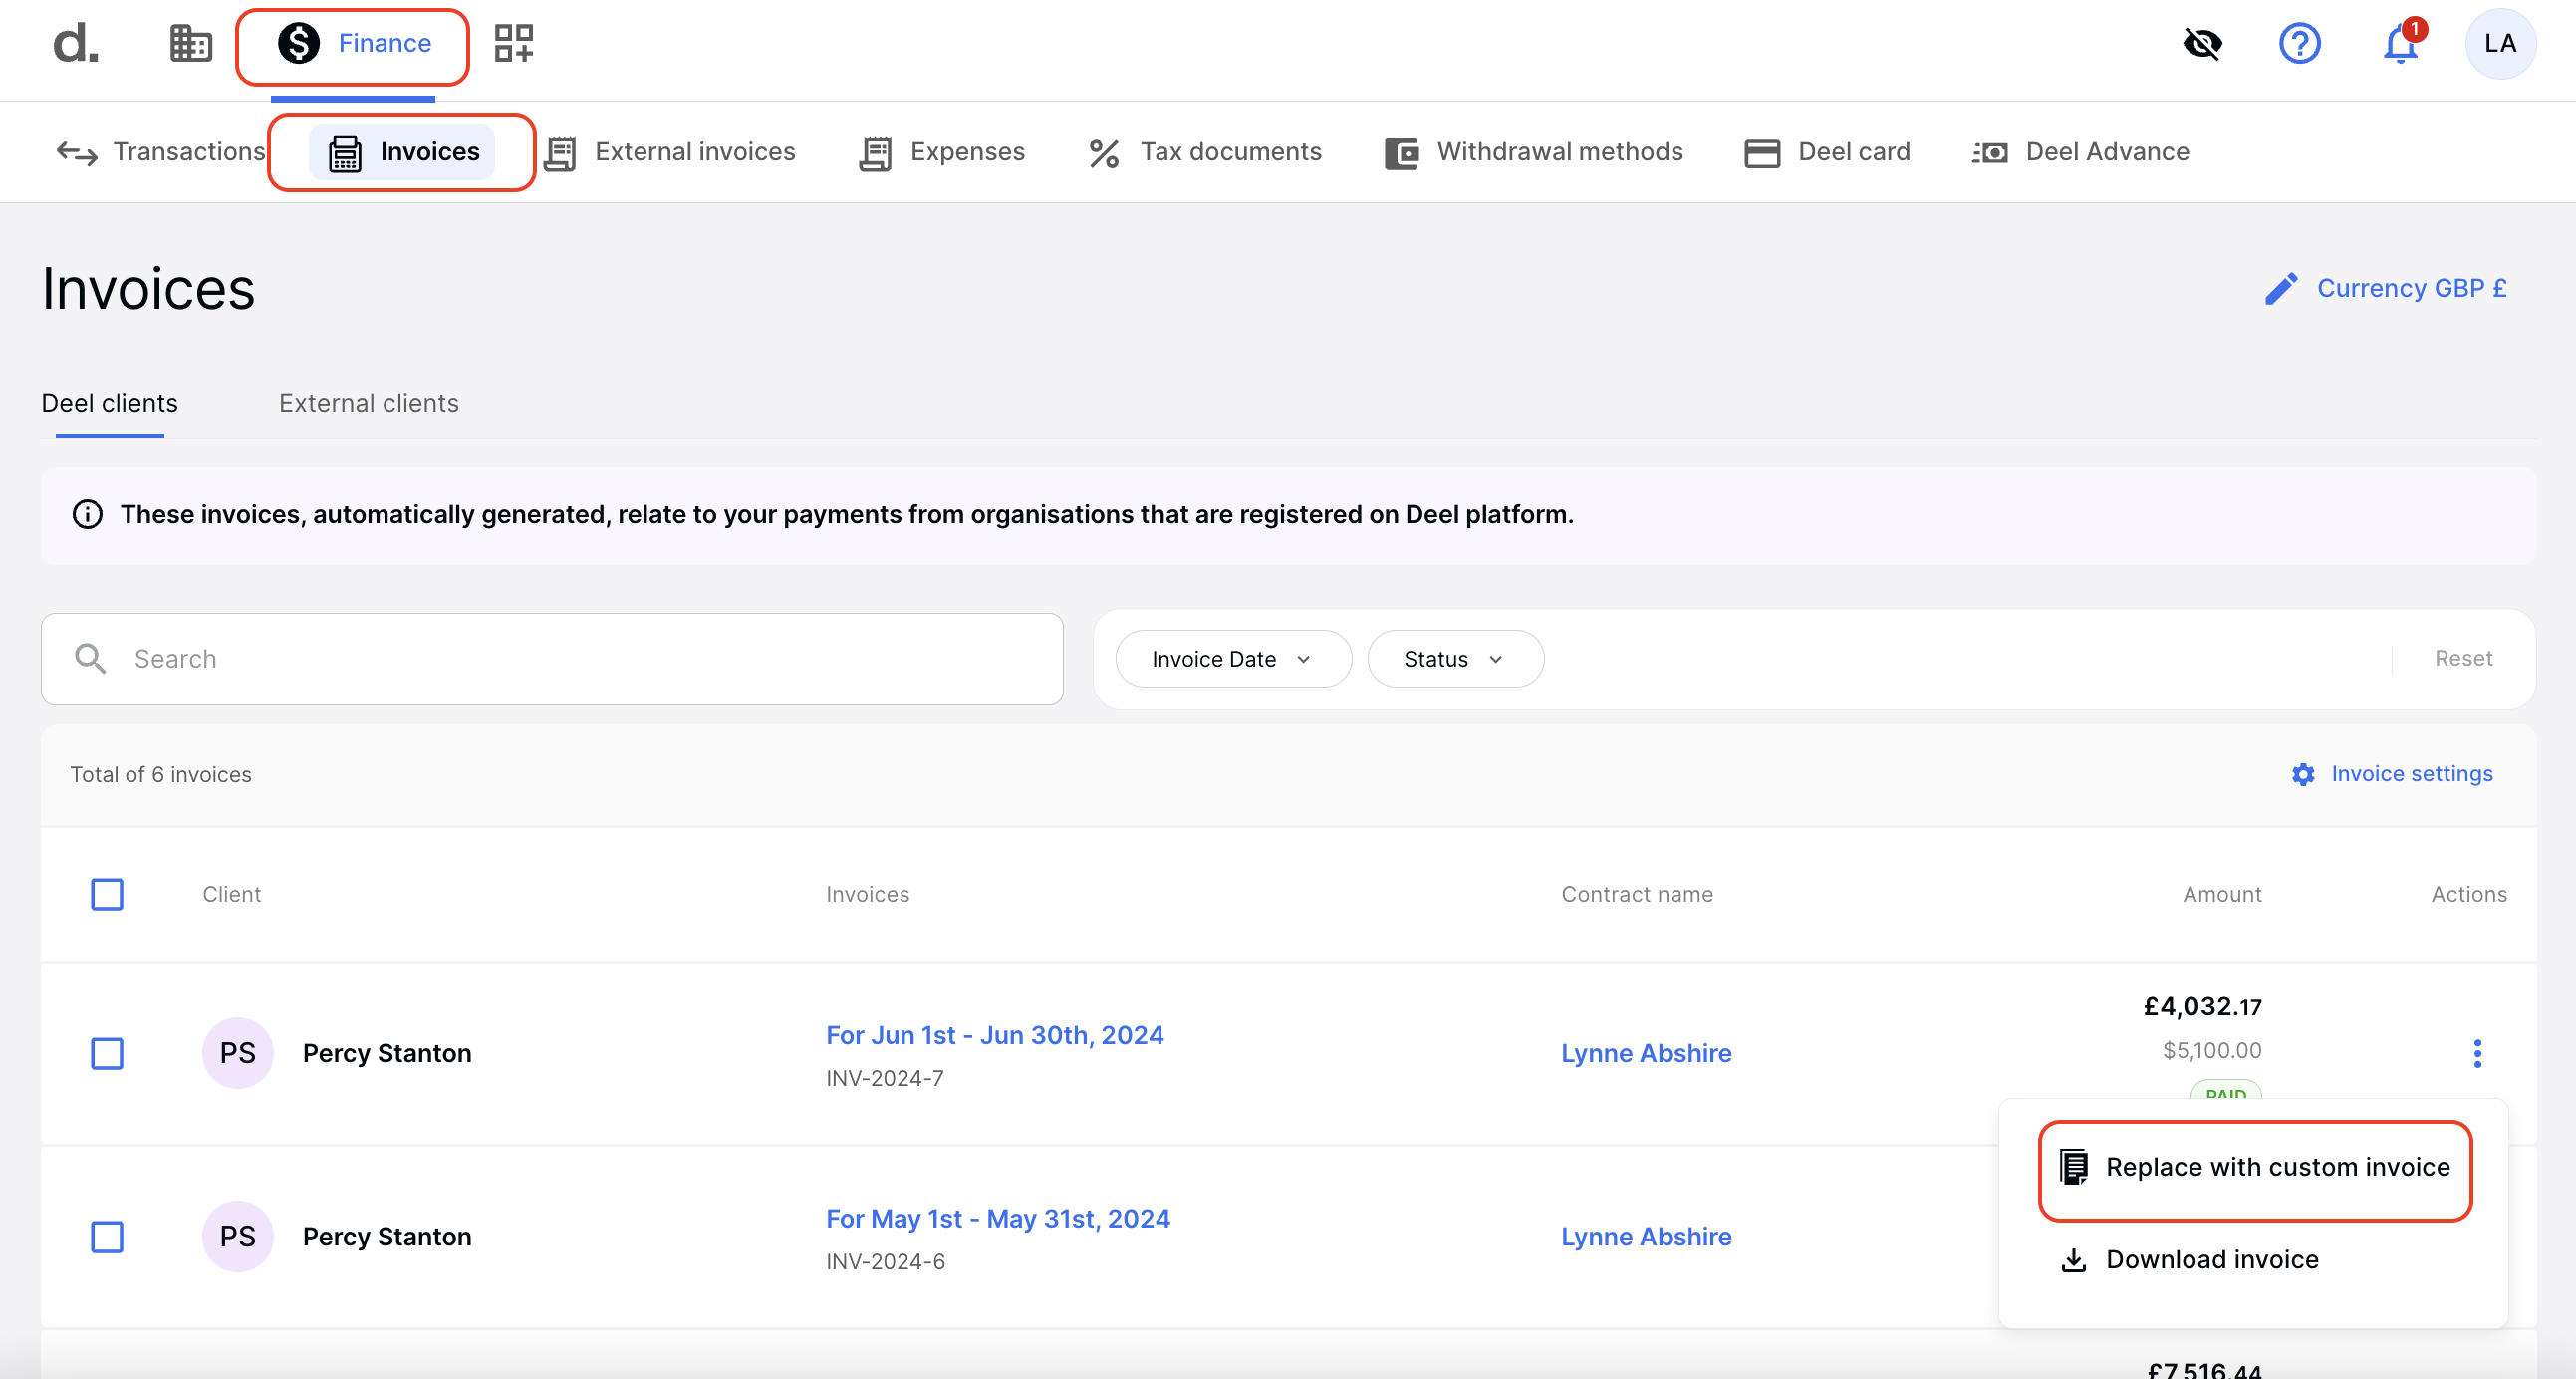Click PS avatar in INV-2024-7 row

(238, 1053)
